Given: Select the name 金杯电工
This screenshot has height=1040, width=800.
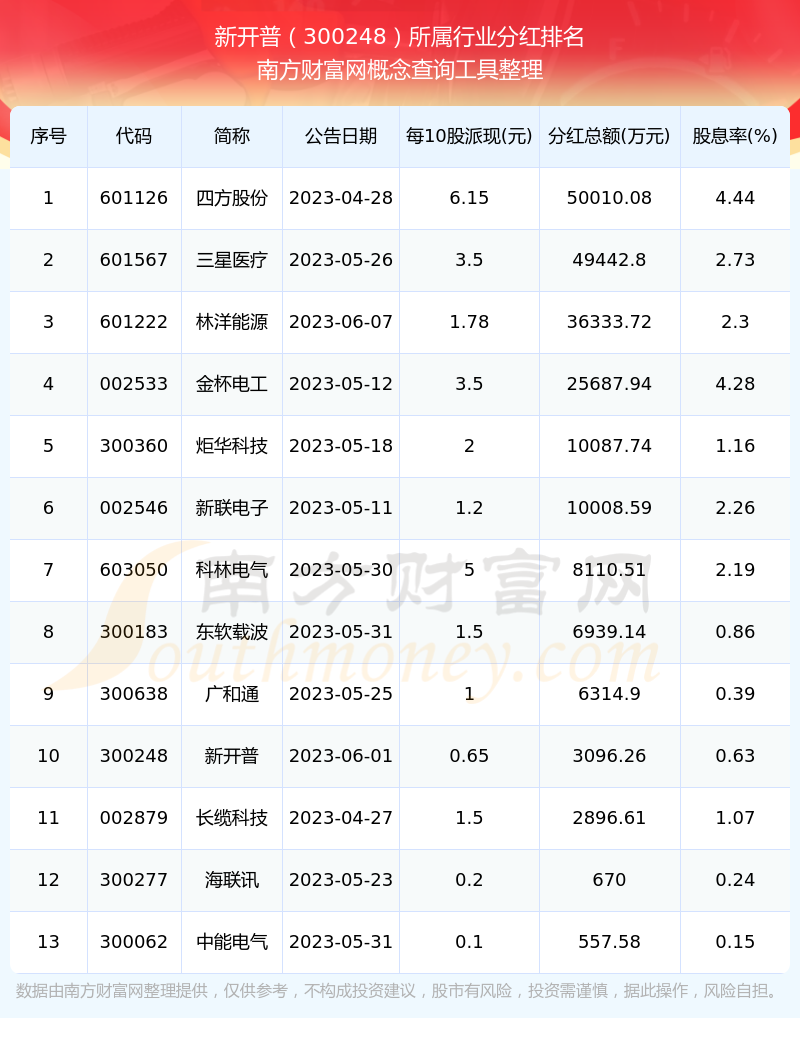Looking at the screenshot, I should pyautogui.click(x=232, y=383).
